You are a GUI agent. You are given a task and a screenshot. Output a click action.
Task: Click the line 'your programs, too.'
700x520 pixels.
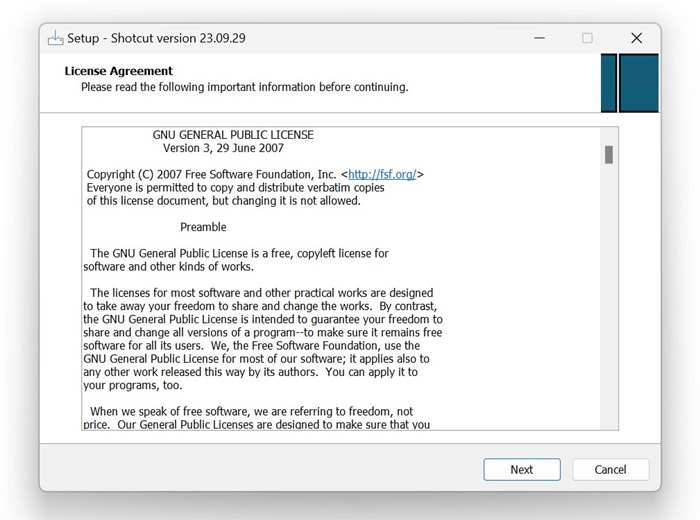point(133,385)
